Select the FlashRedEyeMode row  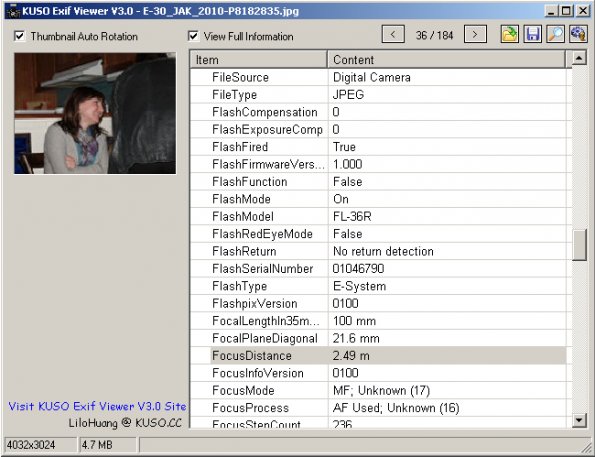pos(378,234)
